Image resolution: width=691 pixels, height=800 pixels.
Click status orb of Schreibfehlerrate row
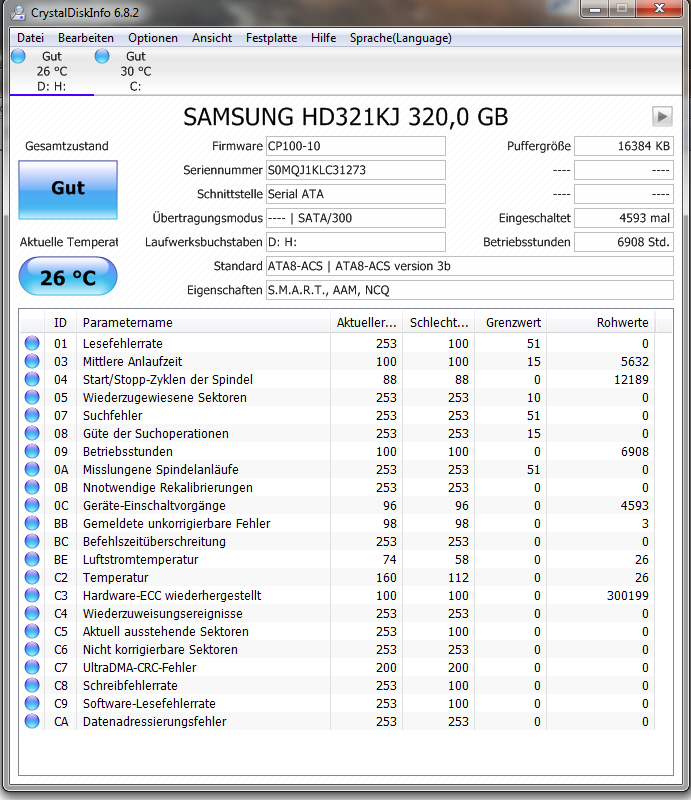32,685
